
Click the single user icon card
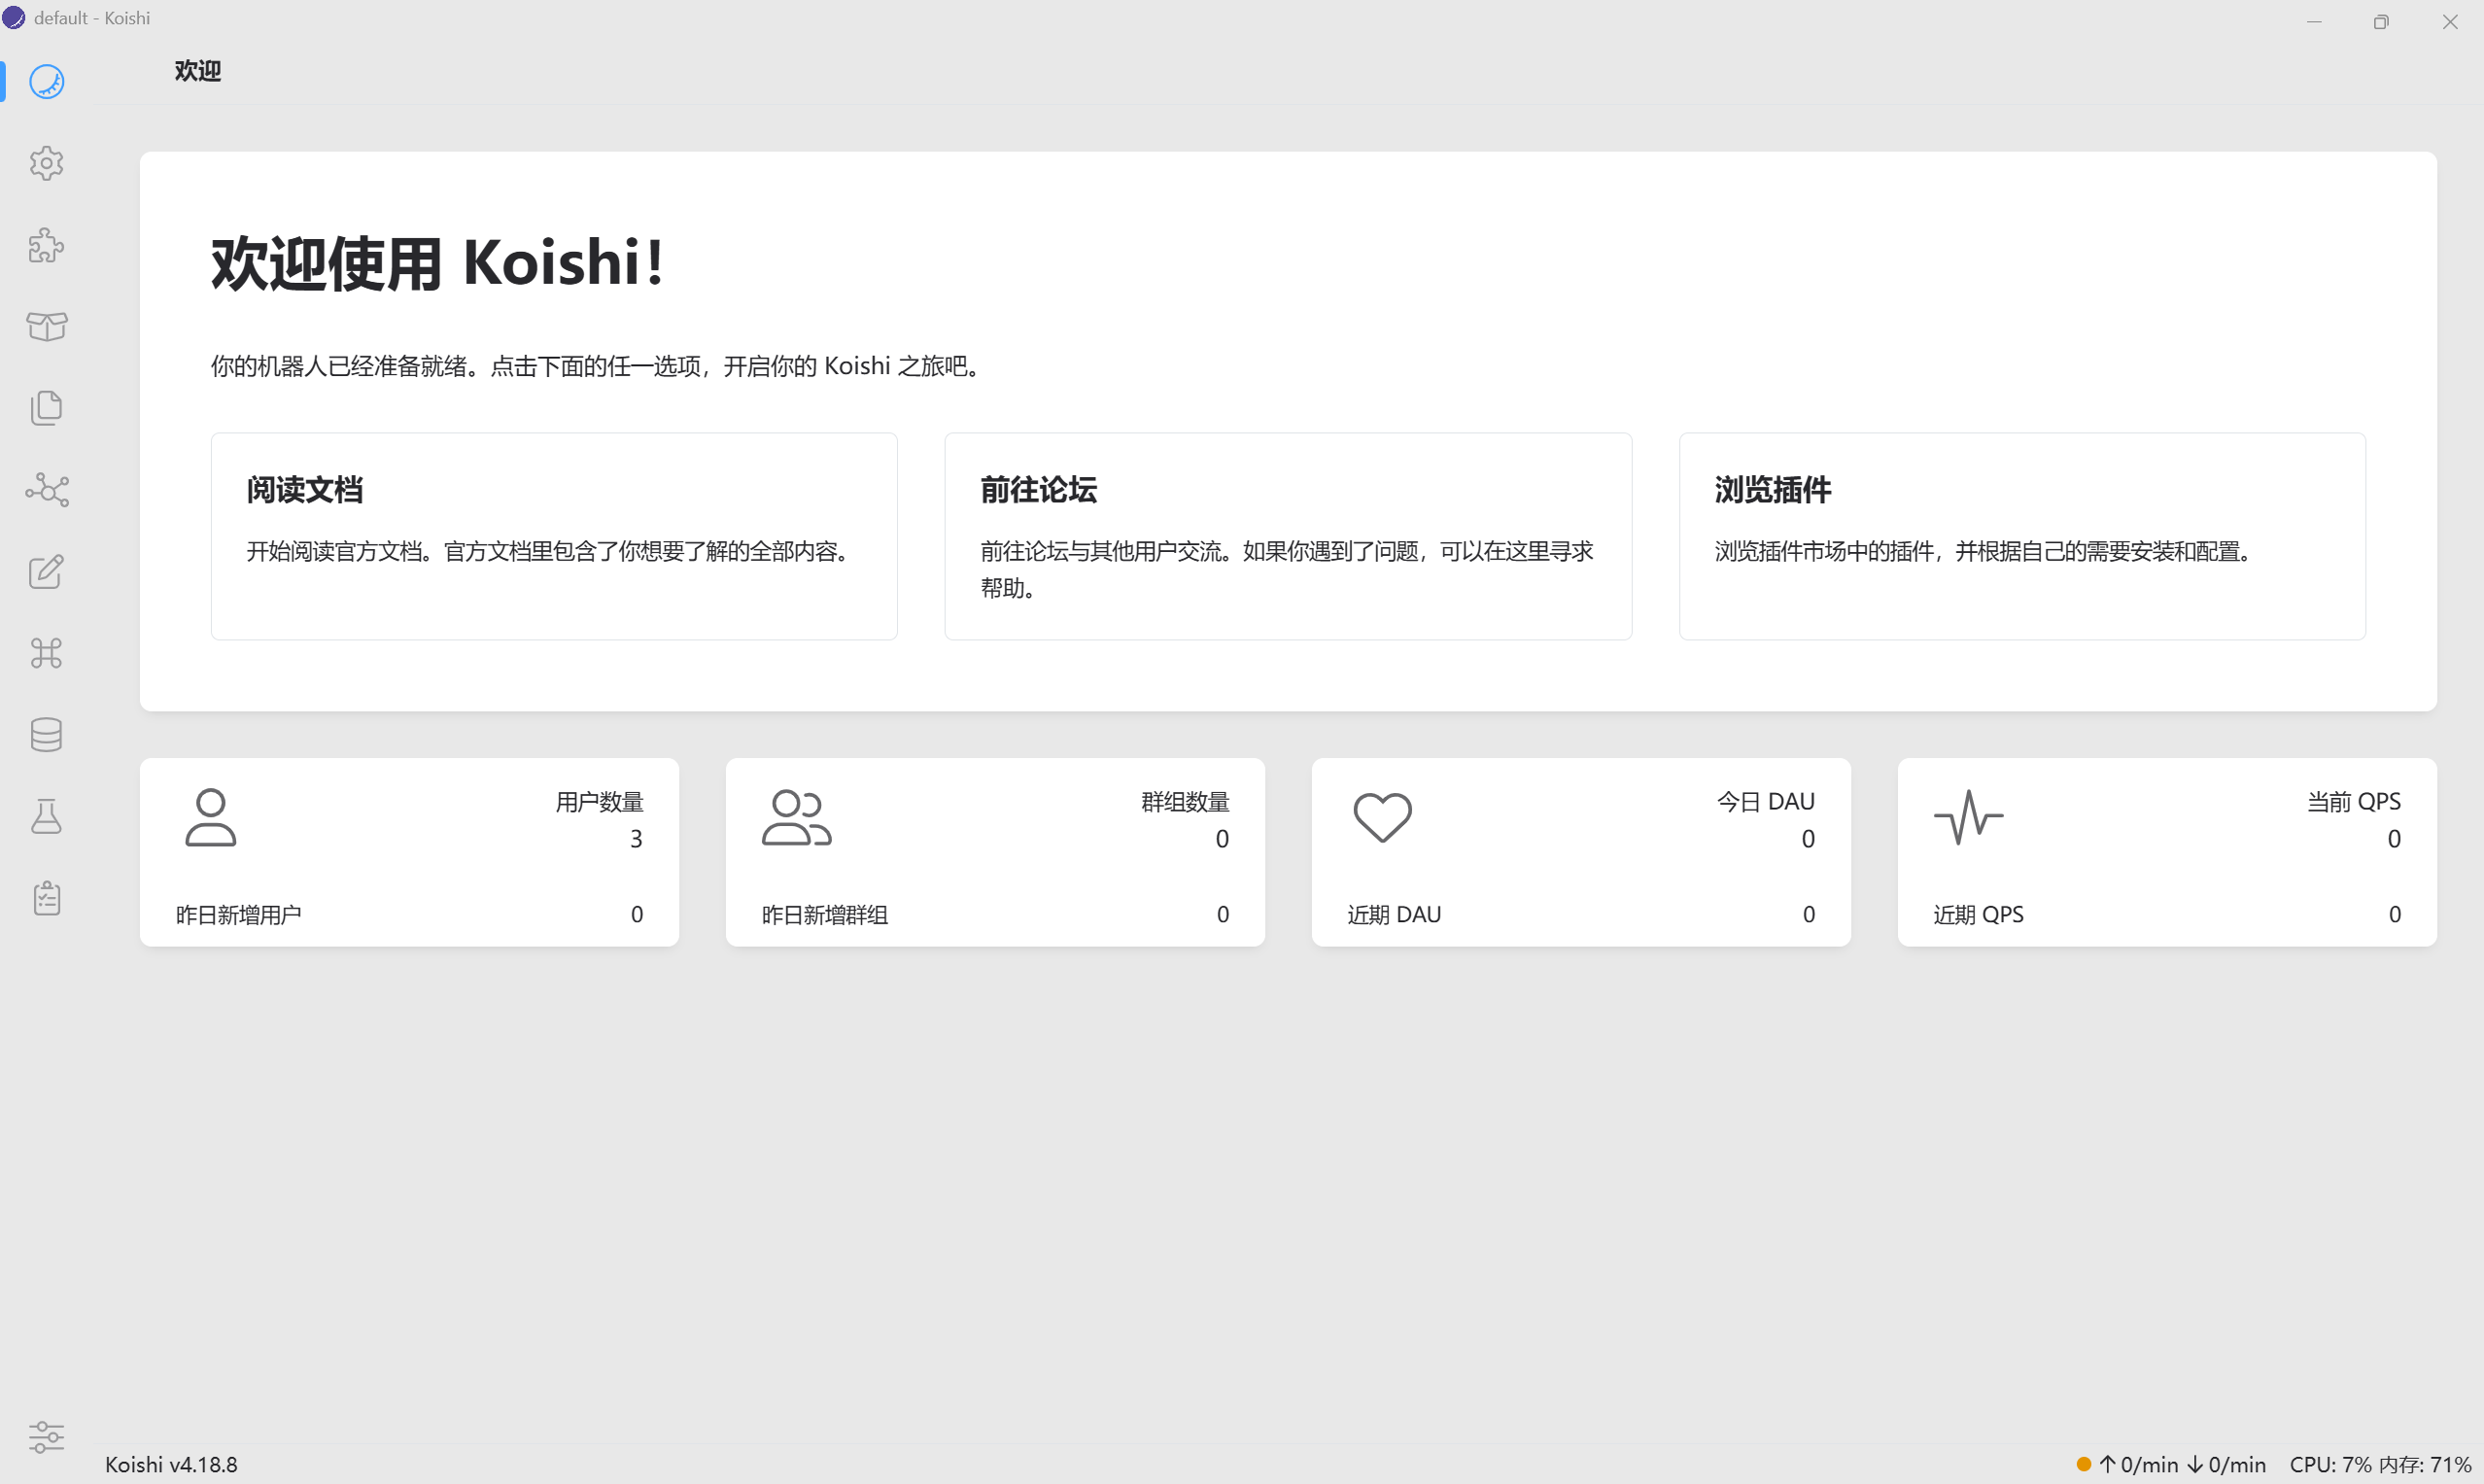tap(211, 818)
